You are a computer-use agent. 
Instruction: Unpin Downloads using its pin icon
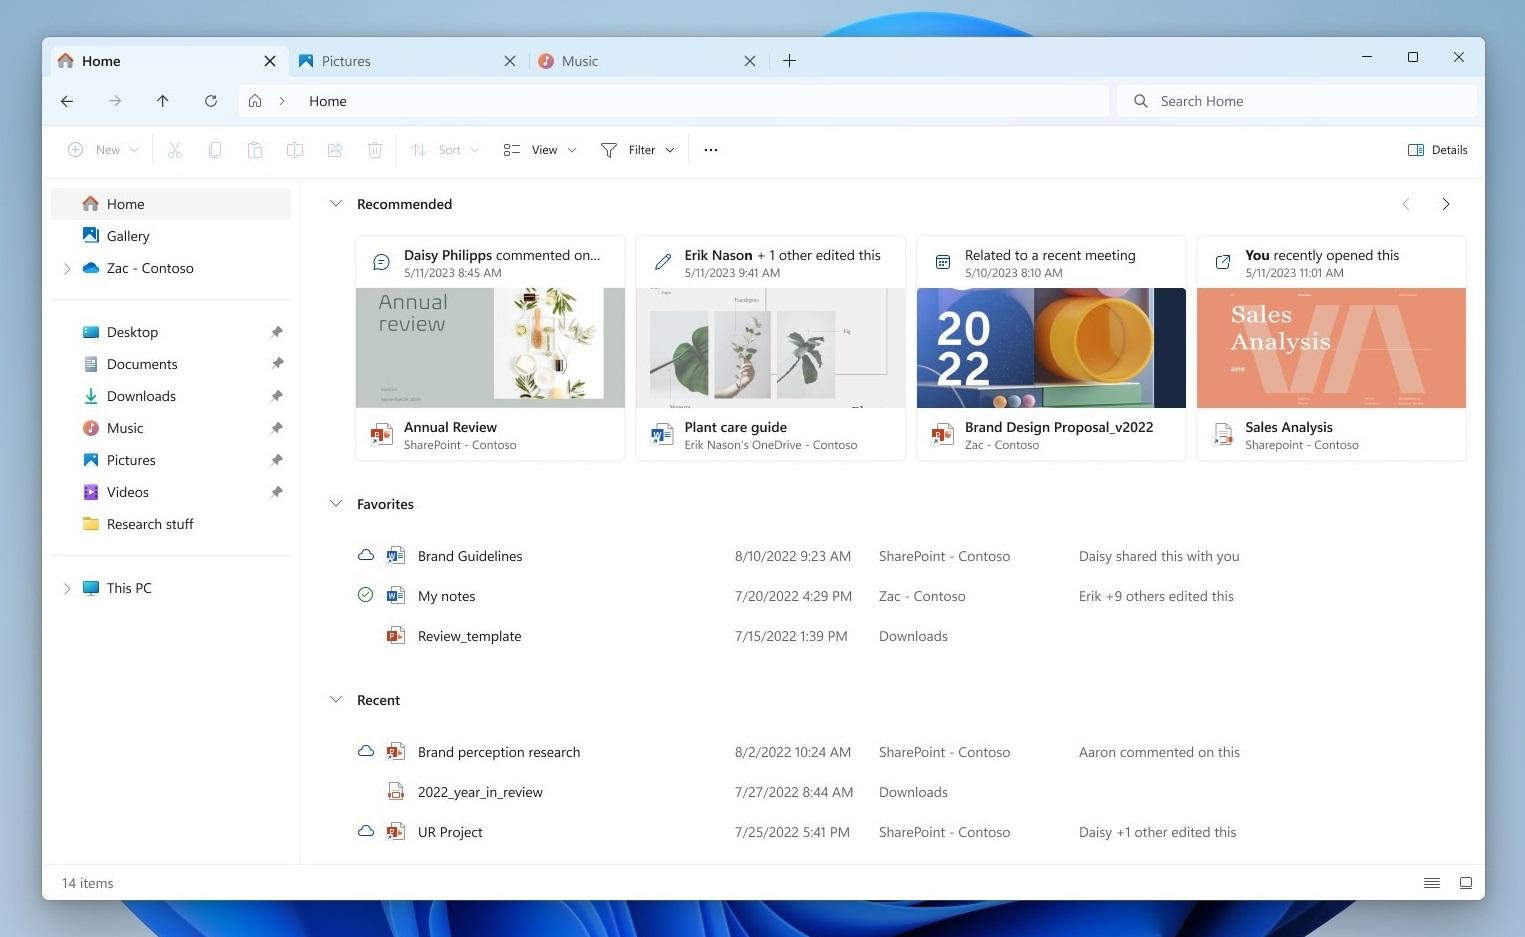[277, 395]
